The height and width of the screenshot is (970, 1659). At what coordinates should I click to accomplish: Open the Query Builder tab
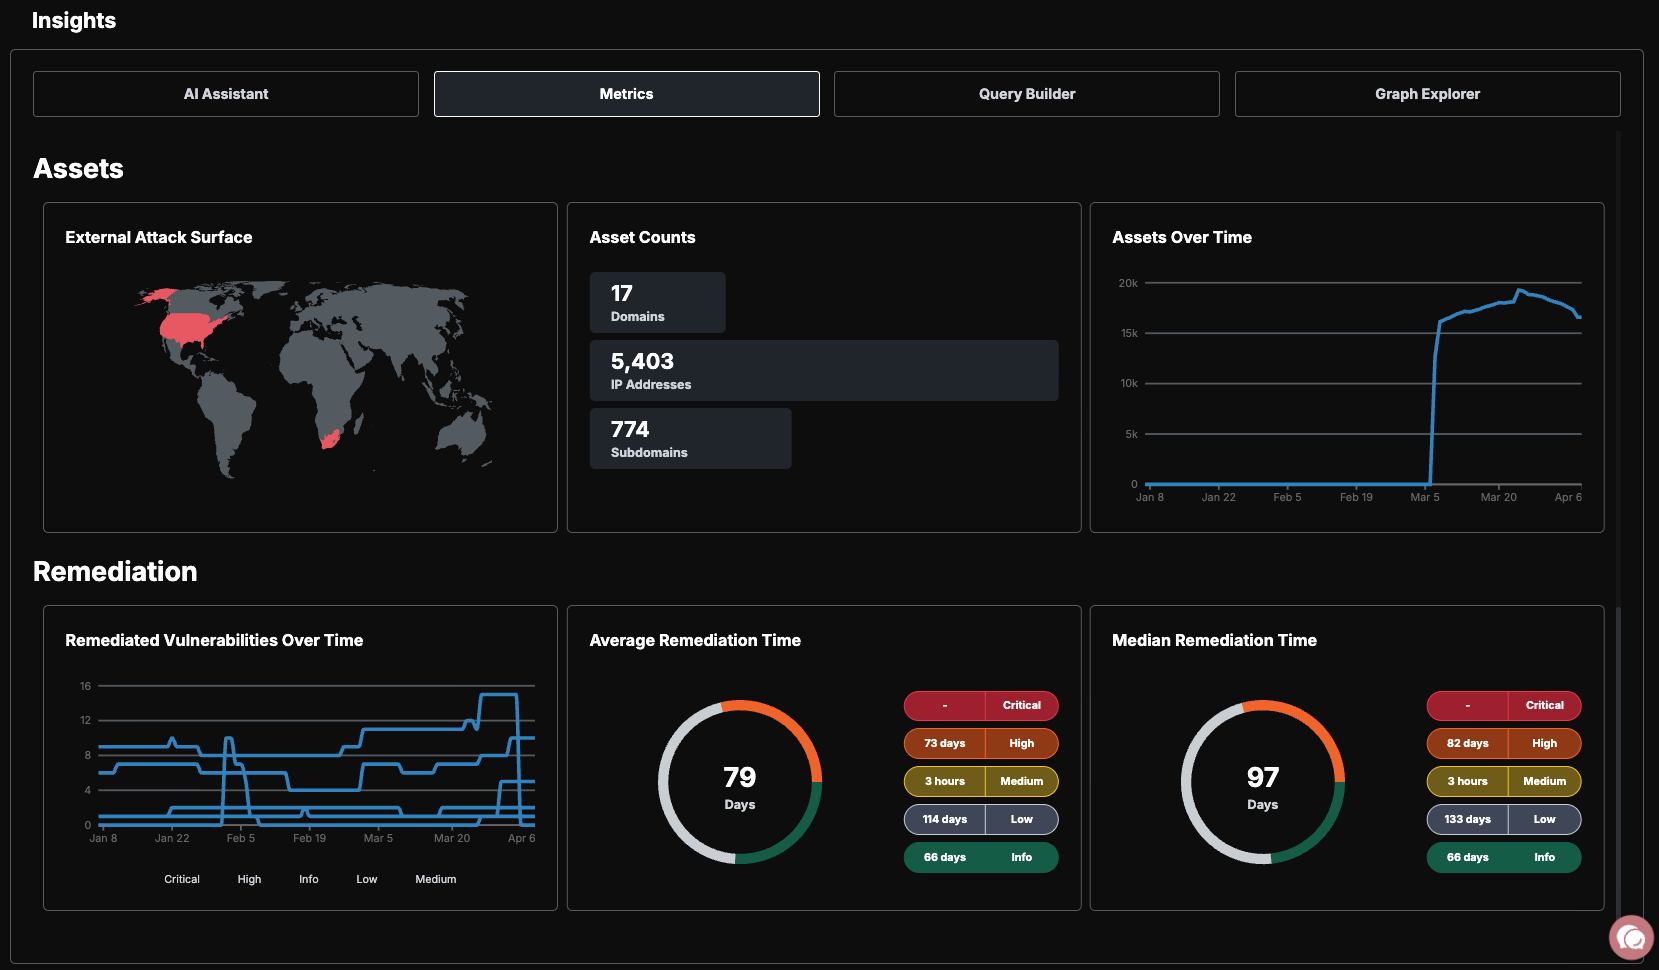pyautogui.click(x=1027, y=94)
